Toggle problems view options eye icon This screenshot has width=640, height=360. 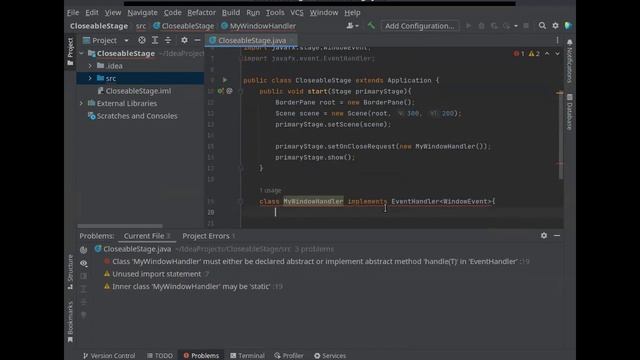tap(84, 263)
